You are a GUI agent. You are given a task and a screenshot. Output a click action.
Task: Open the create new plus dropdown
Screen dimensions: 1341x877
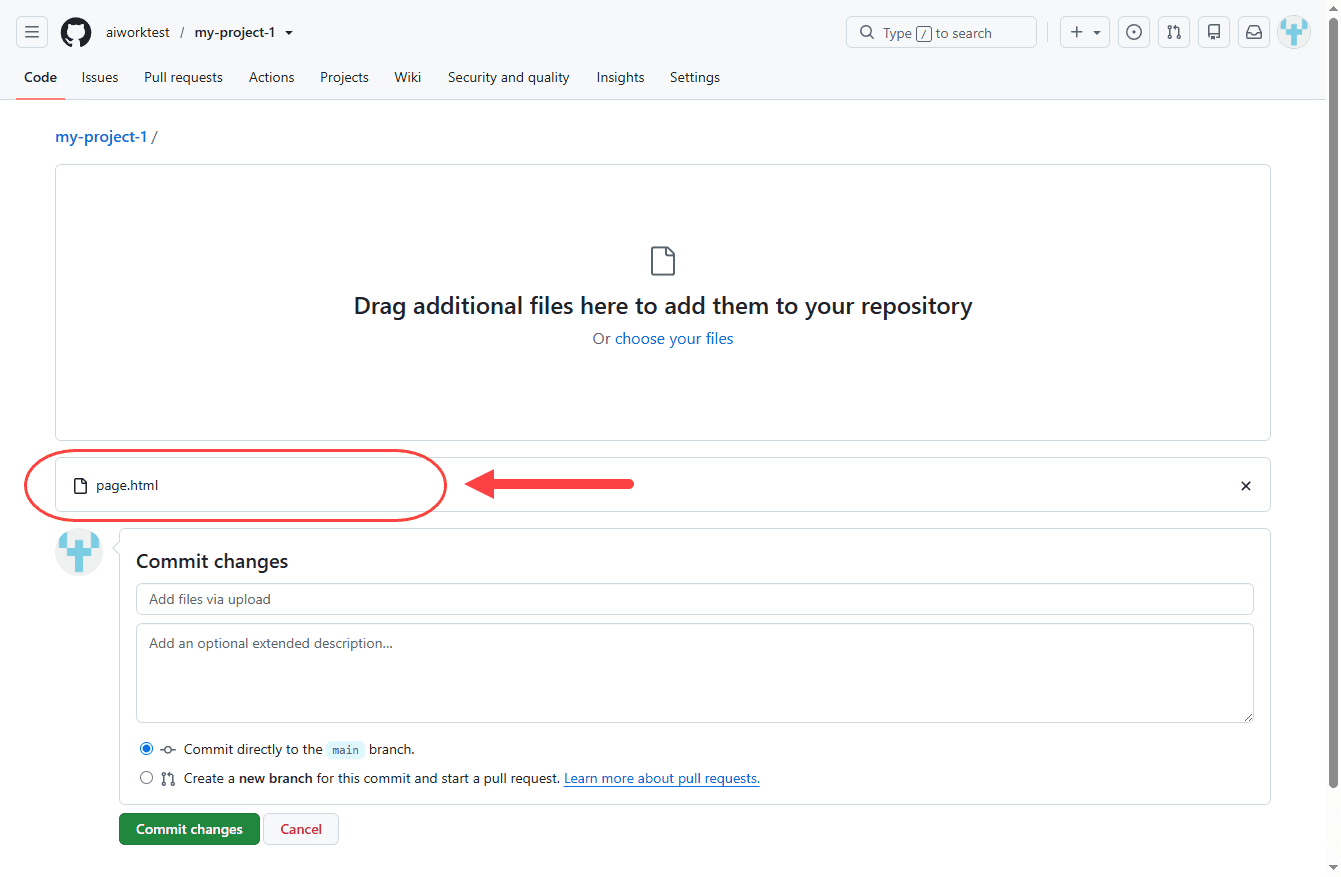(x=1085, y=32)
